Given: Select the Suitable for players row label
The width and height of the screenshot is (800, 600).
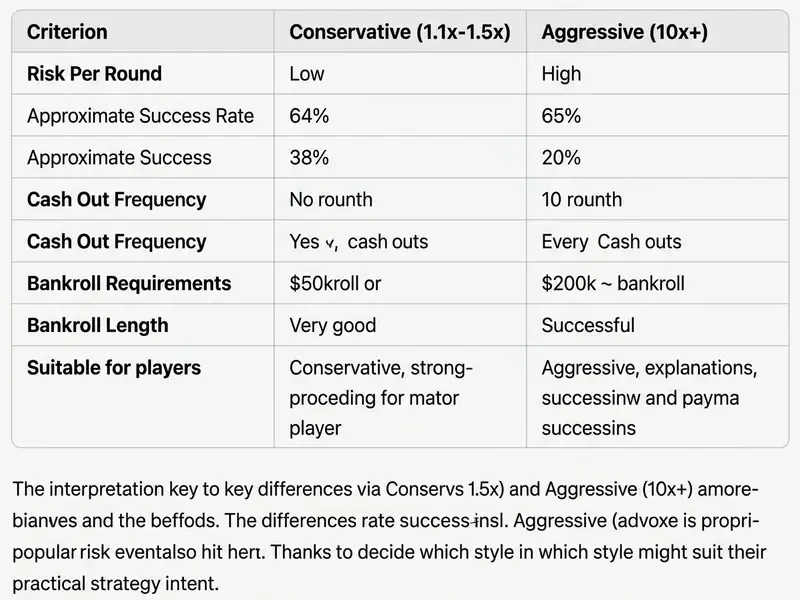Looking at the screenshot, I should 114,368.
